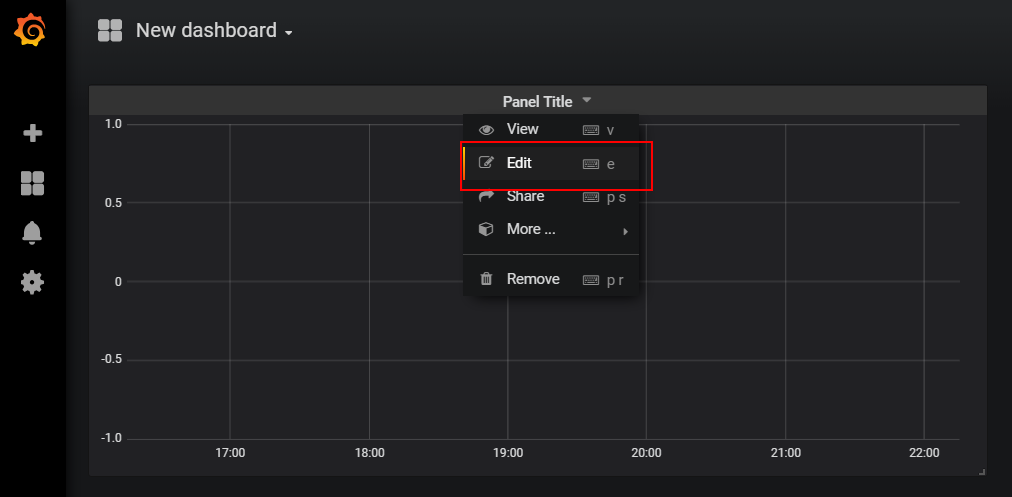
Task: Click the cube icon beside More
Action: point(486,229)
